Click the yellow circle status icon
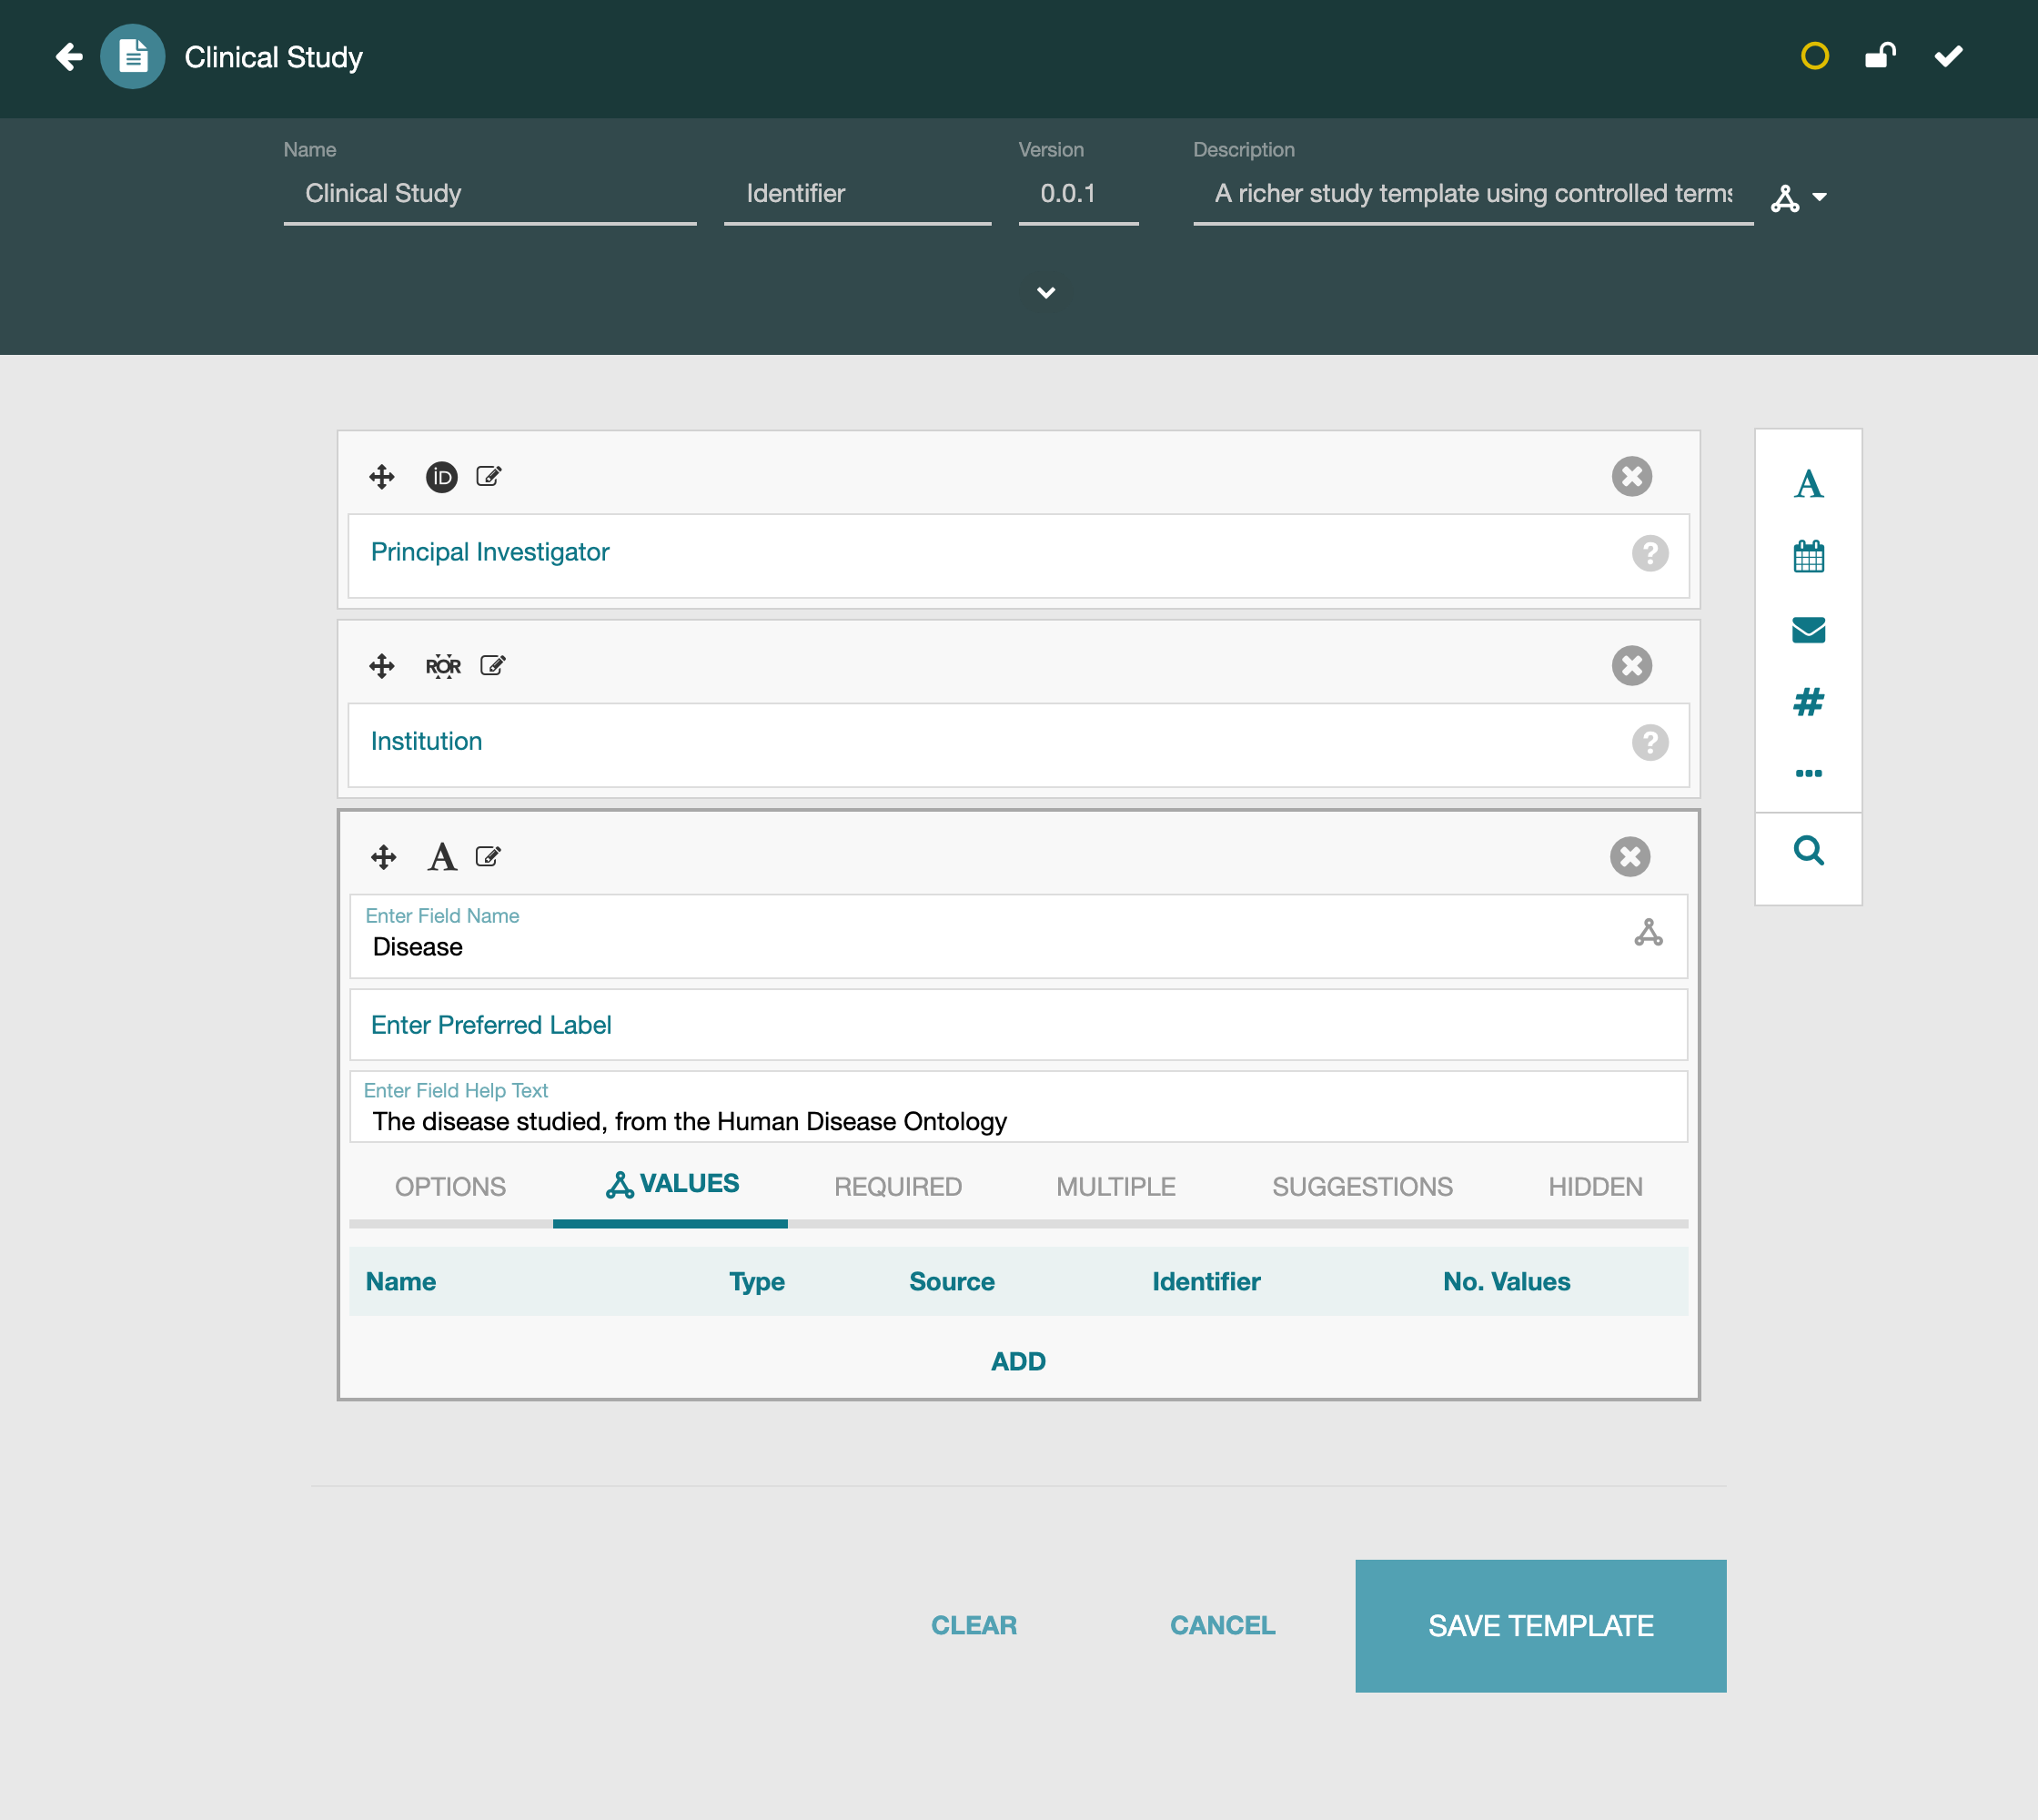The width and height of the screenshot is (2038, 1820). click(1814, 56)
